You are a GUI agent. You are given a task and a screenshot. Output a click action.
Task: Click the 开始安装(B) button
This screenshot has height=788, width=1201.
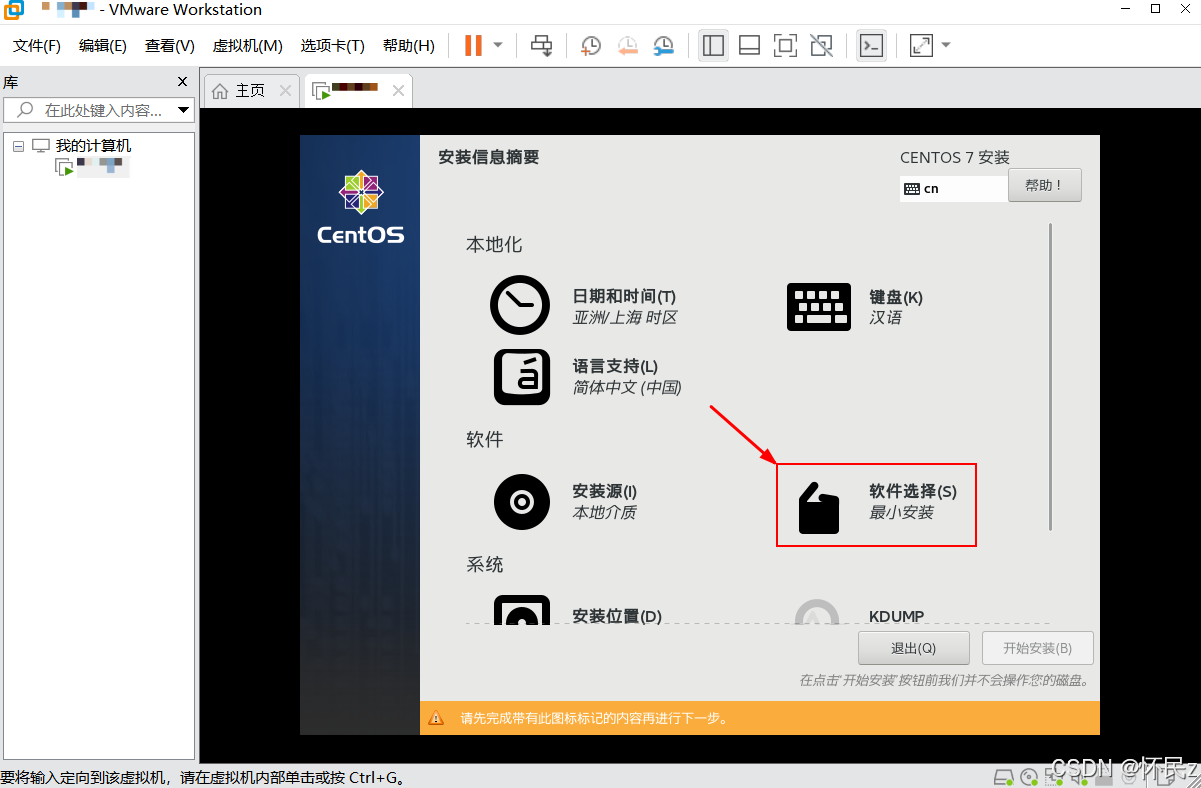pyautogui.click(x=1037, y=648)
